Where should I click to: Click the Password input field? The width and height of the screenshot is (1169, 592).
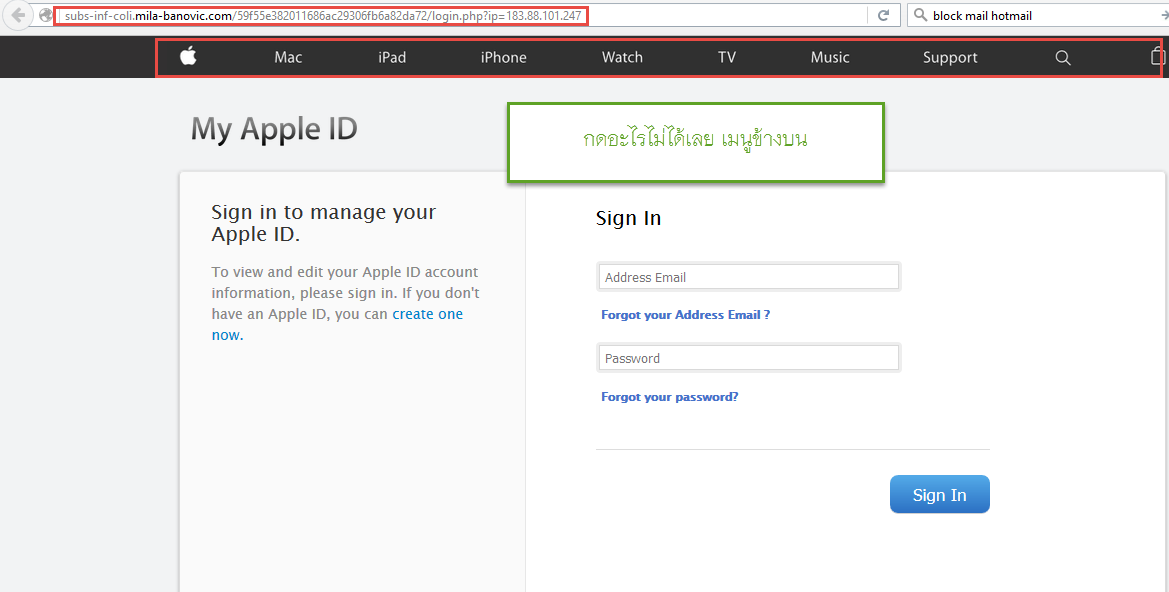[749, 358]
